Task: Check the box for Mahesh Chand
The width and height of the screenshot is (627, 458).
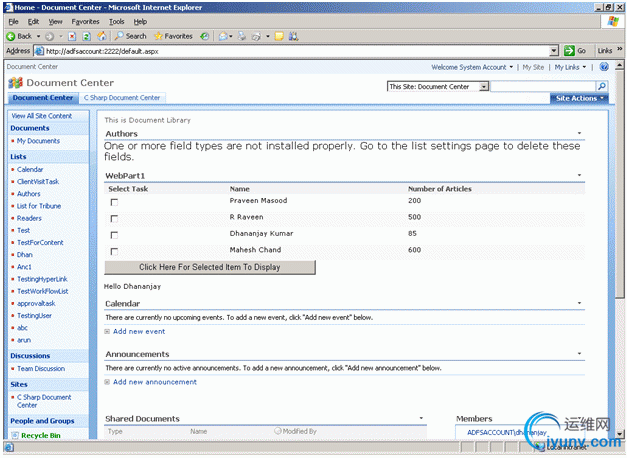Action: 114,252
